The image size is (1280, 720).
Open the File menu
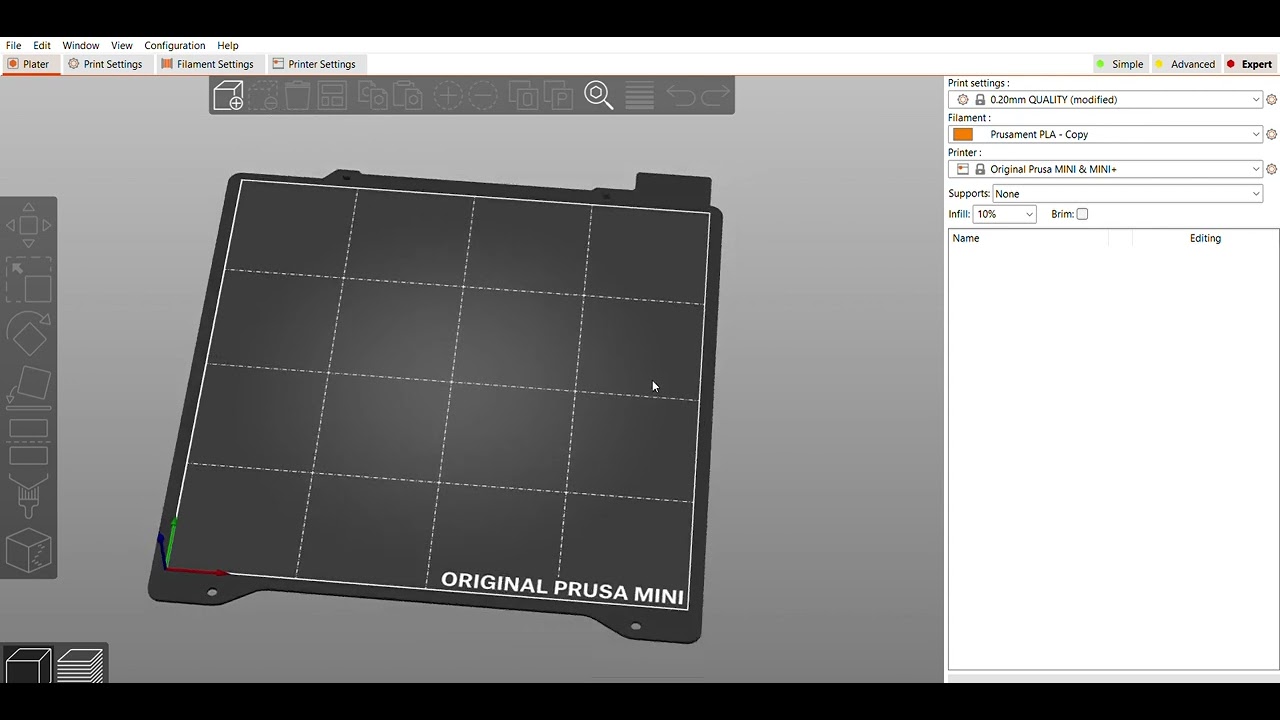[x=14, y=45]
